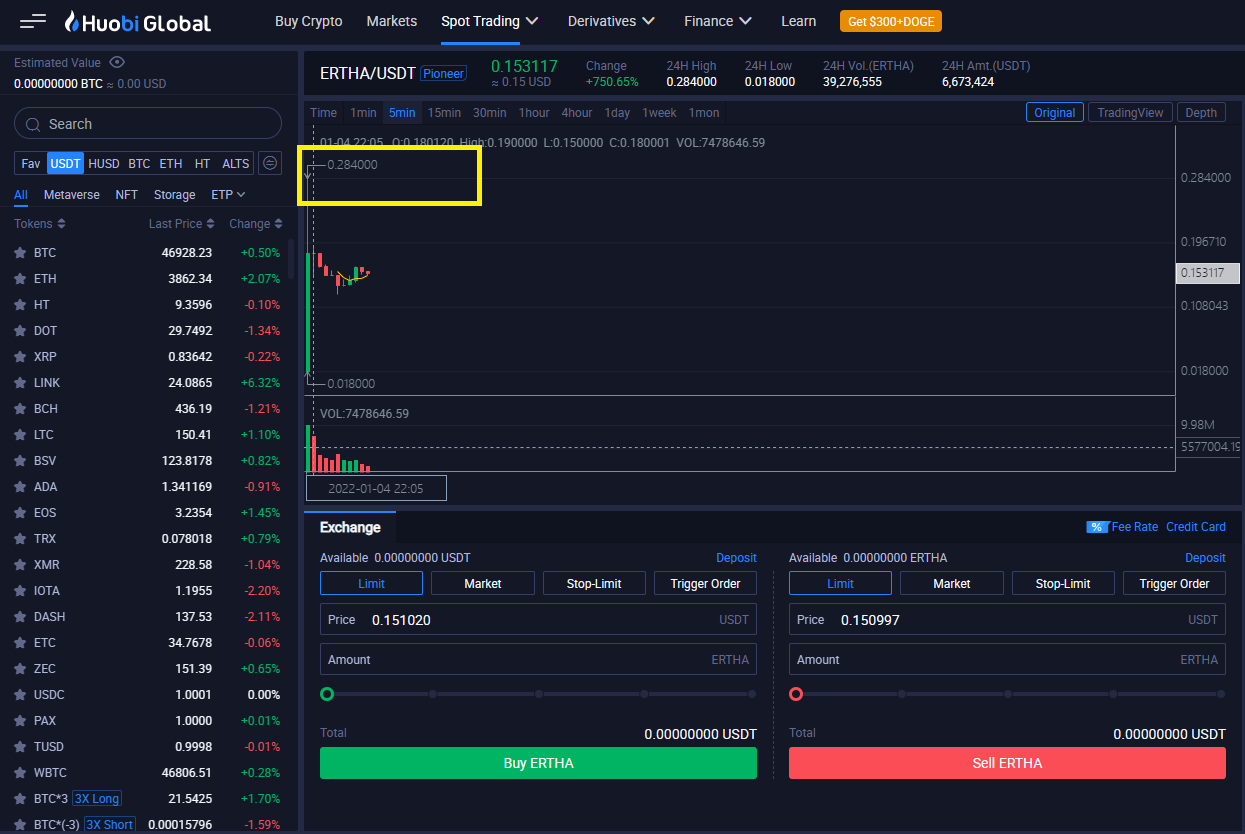1245x834 pixels.
Task: Toggle the Estimated Value eye icon
Action: coord(117,62)
